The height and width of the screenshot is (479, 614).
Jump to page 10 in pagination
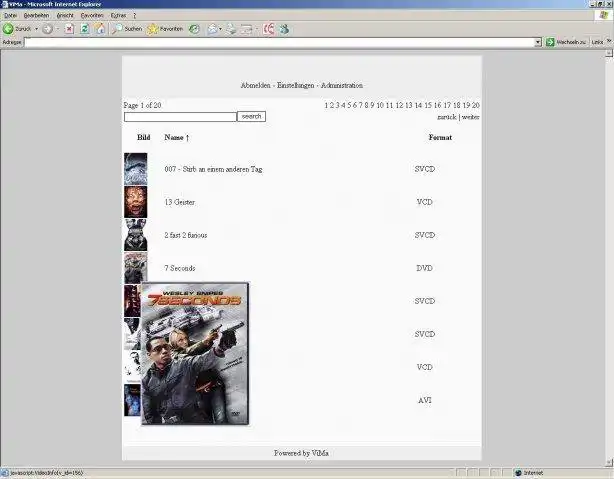[x=380, y=105]
